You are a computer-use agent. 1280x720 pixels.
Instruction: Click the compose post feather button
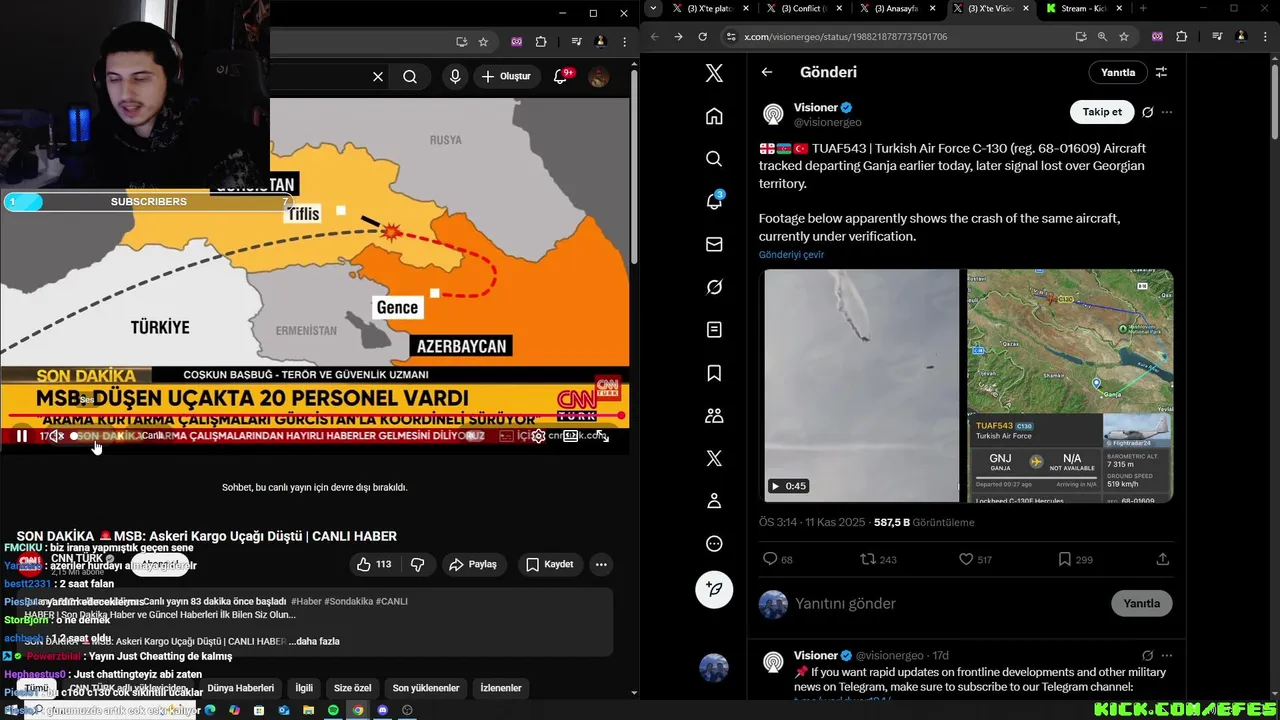(714, 589)
